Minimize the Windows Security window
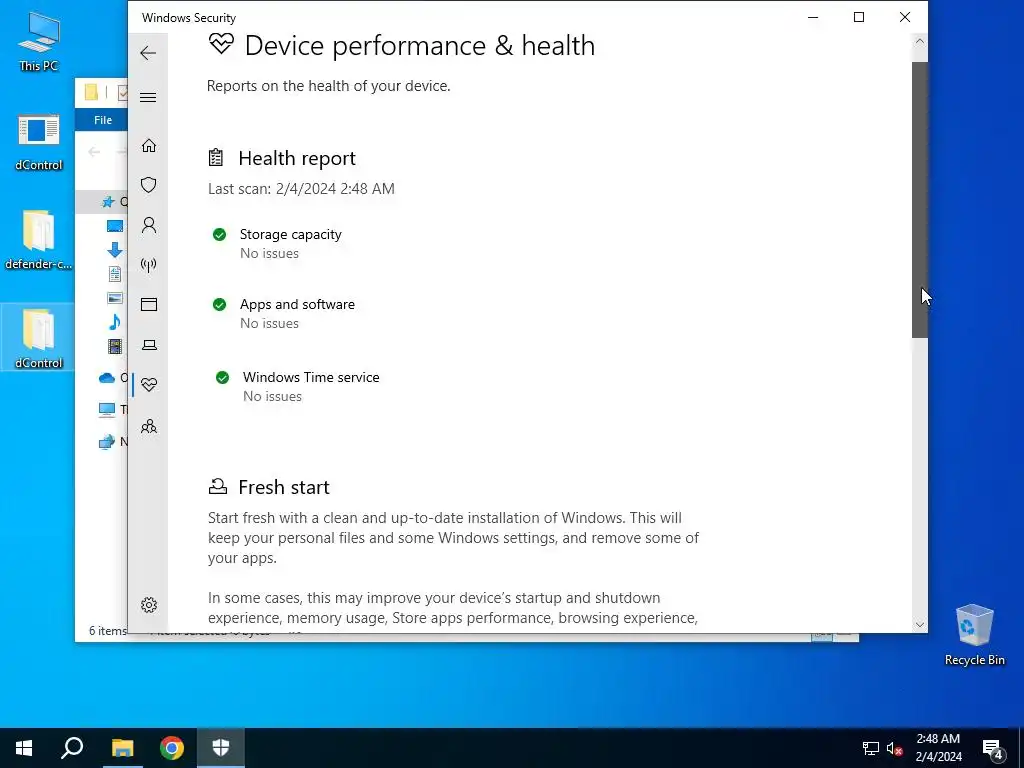The width and height of the screenshot is (1024, 768). 813,18
